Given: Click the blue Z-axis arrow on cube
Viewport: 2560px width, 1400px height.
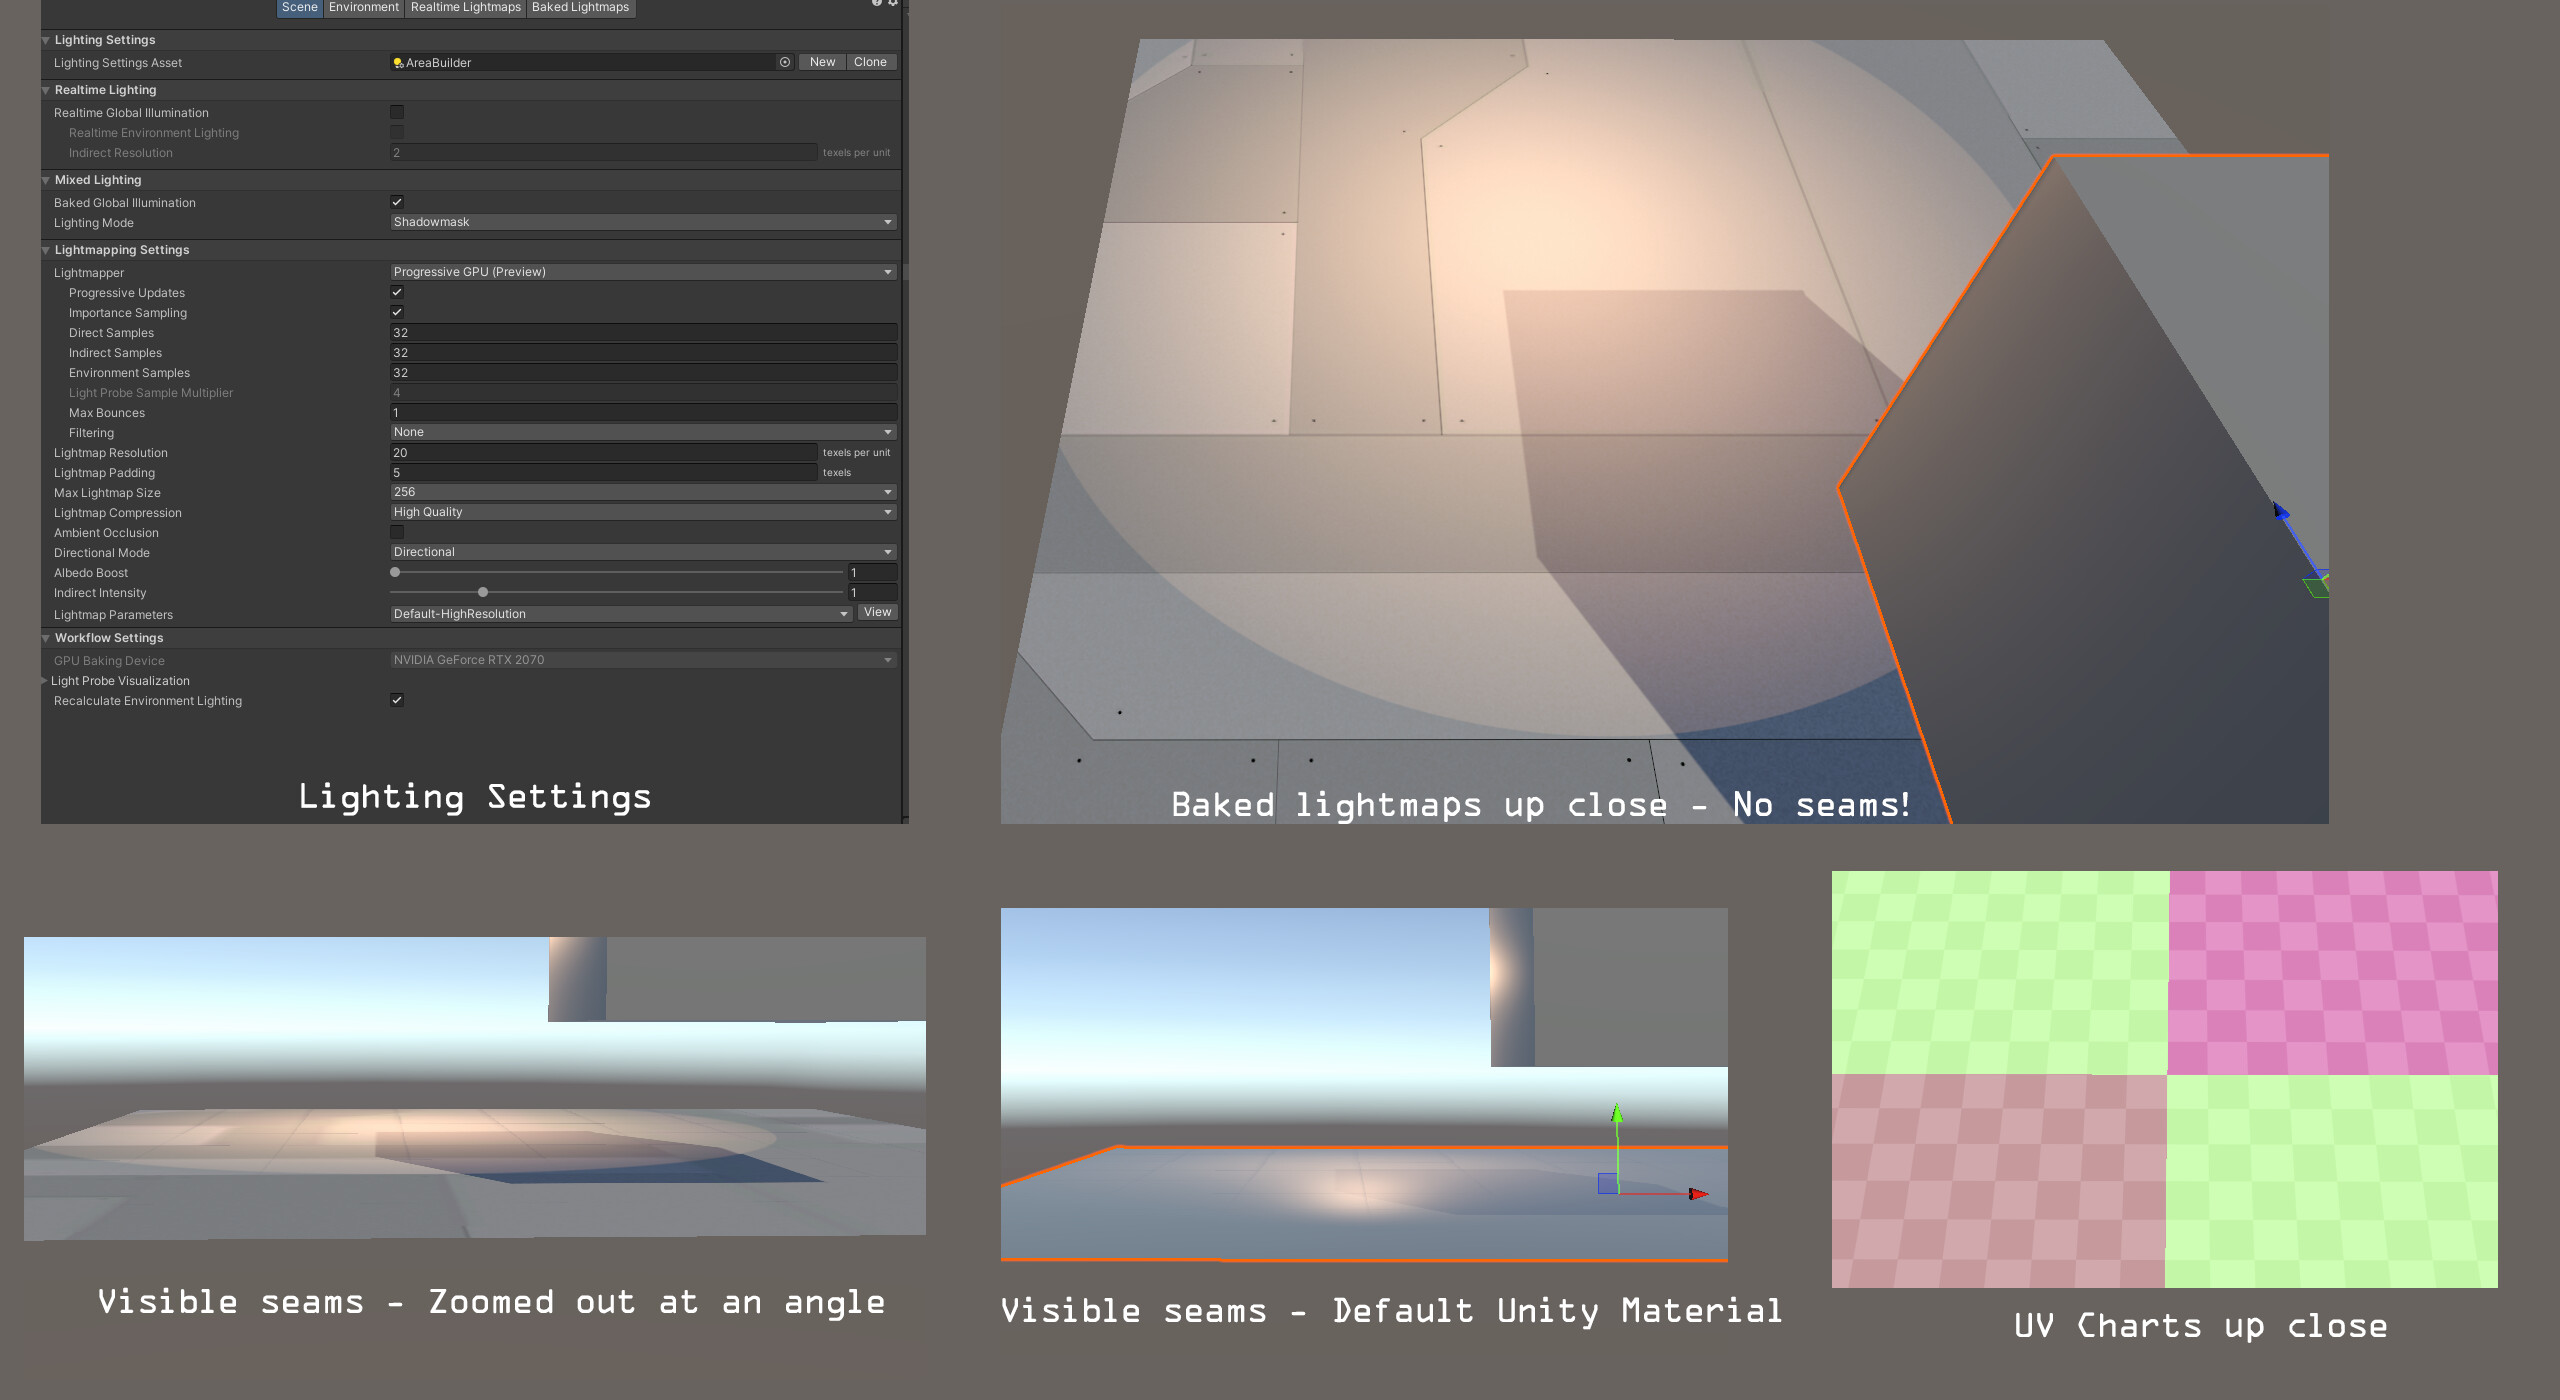Looking at the screenshot, I should coord(2281,511).
